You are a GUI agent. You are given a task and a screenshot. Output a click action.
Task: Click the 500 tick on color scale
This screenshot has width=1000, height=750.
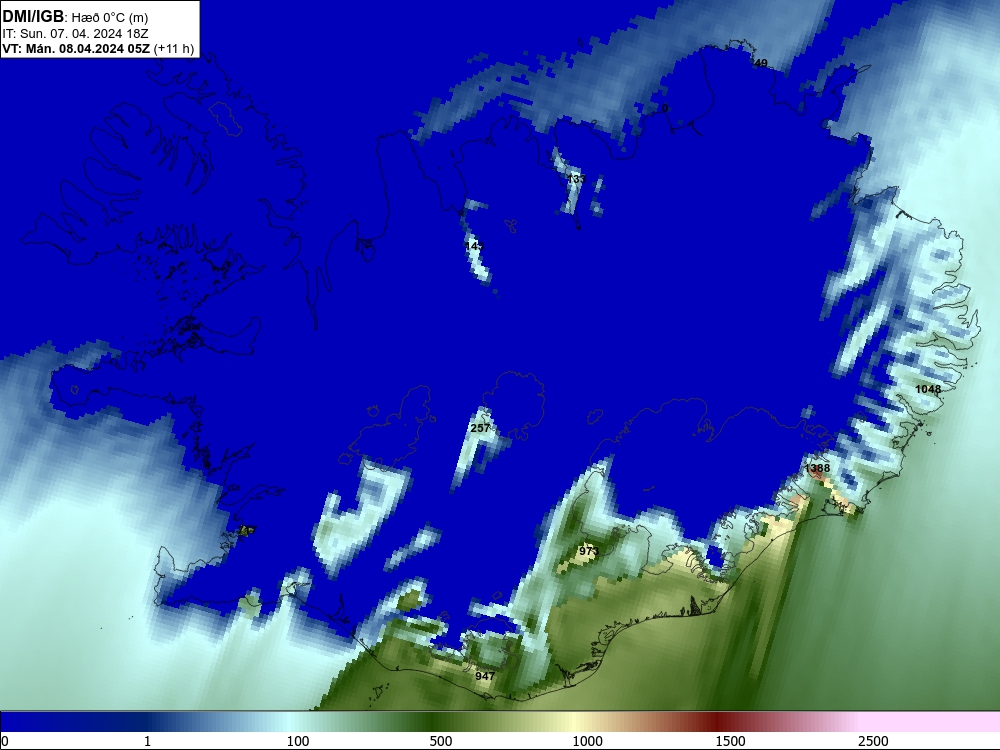point(441,741)
